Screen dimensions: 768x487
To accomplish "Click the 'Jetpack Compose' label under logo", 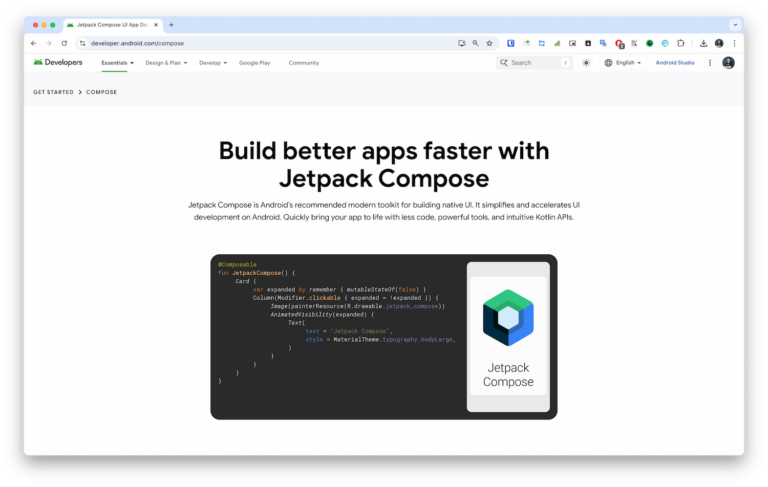I will pos(508,375).
